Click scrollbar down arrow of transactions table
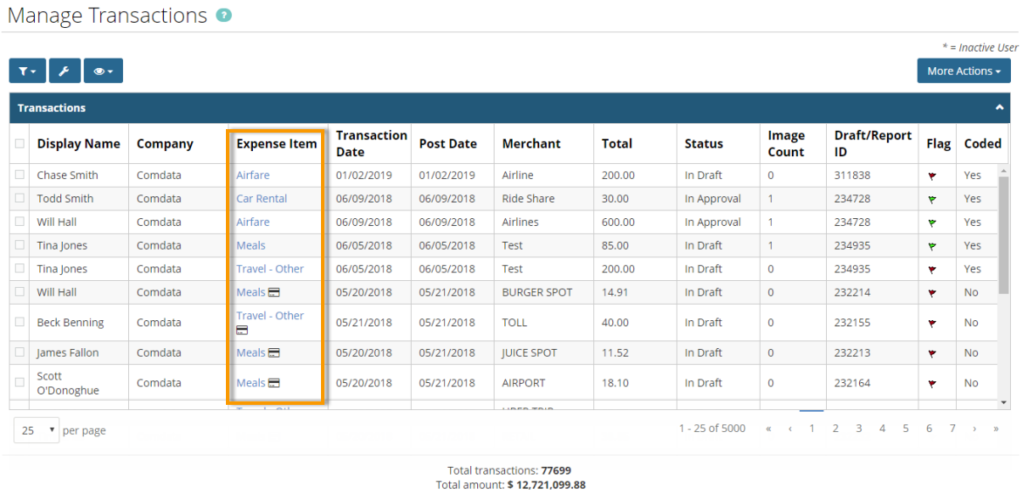The height and width of the screenshot is (493, 1024). tap(1004, 402)
